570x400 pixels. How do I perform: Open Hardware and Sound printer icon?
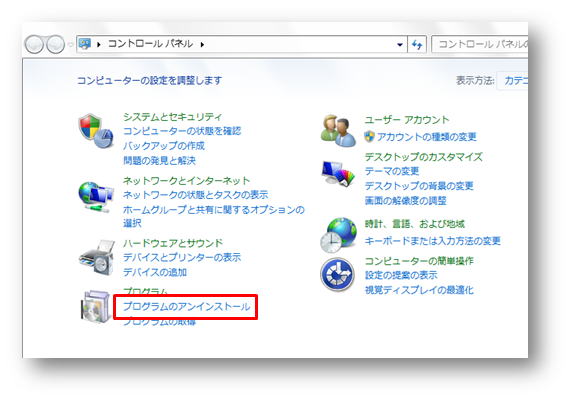tap(97, 257)
